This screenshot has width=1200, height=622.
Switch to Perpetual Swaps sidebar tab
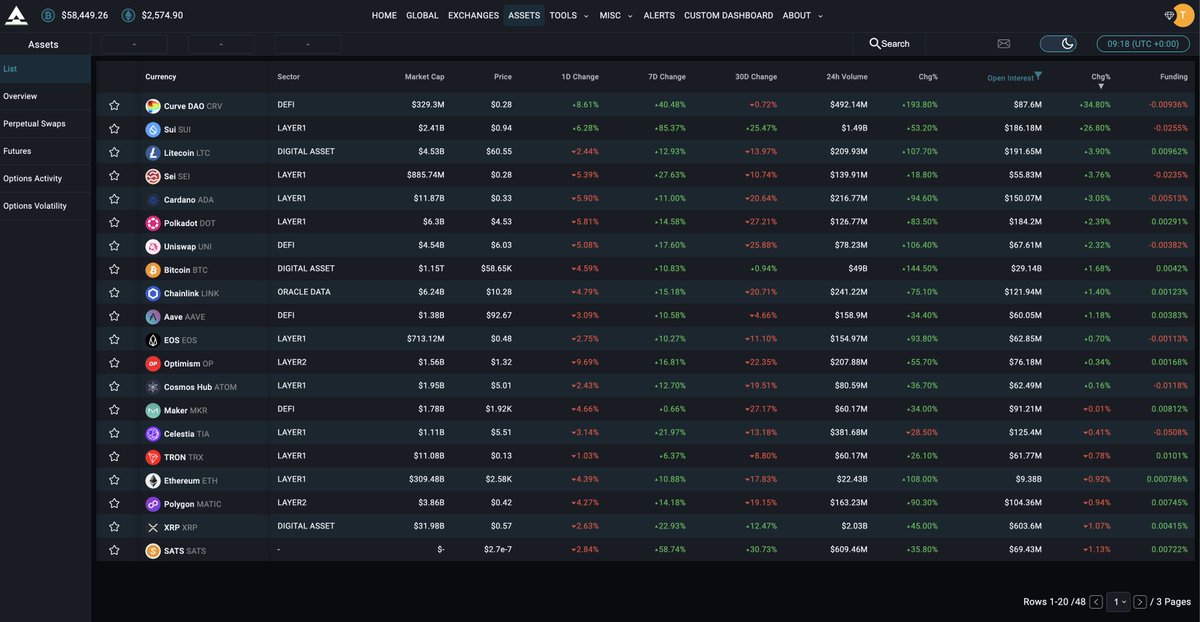(x=33, y=124)
